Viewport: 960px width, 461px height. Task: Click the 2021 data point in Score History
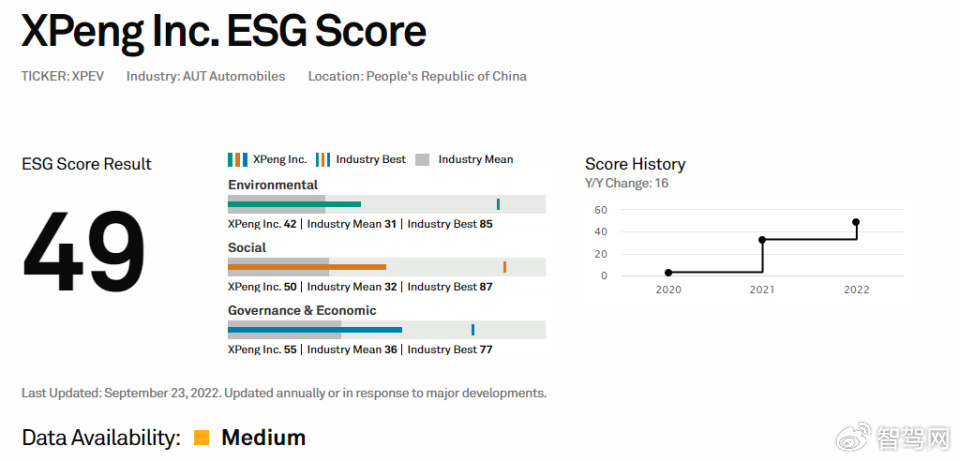pos(762,240)
